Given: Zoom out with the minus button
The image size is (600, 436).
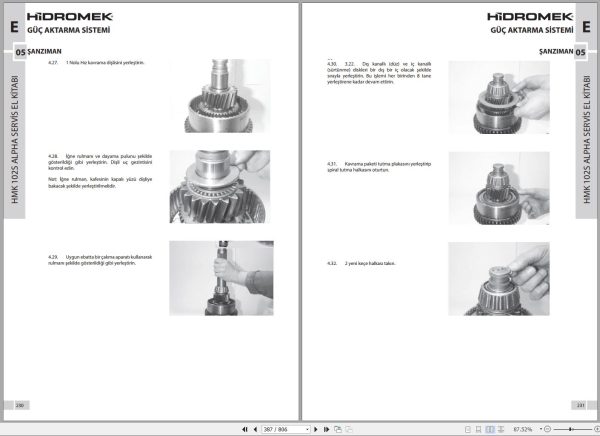Looking at the screenshot, I should click(547, 429).
